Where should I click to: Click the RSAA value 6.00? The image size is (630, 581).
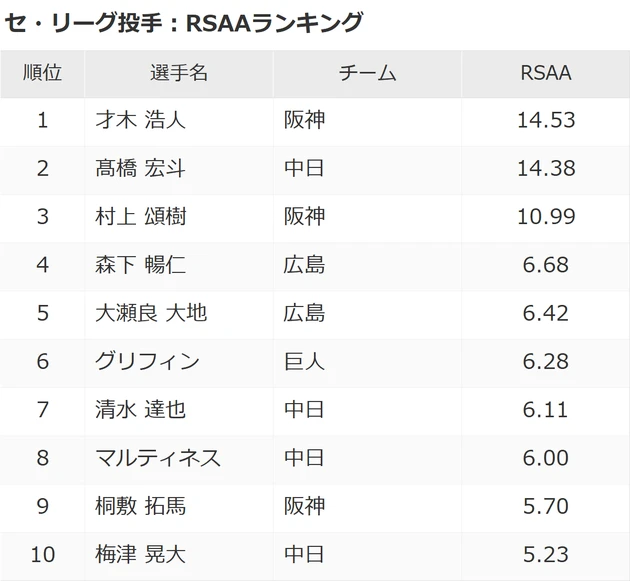pyautogui.click(x=546, y=457)
